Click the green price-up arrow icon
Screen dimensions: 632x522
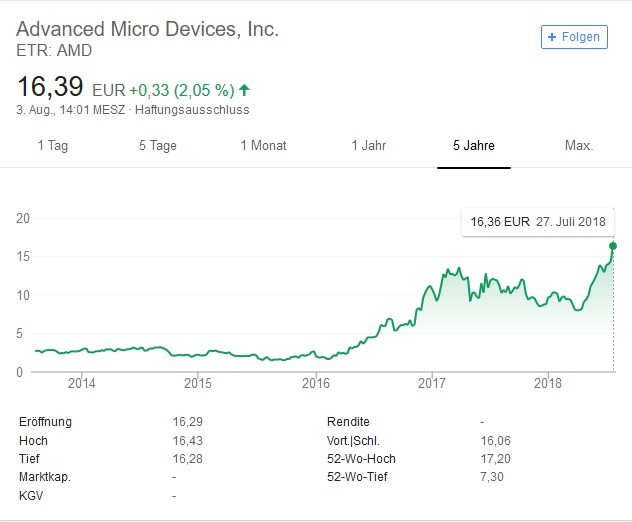coord(244,89)
